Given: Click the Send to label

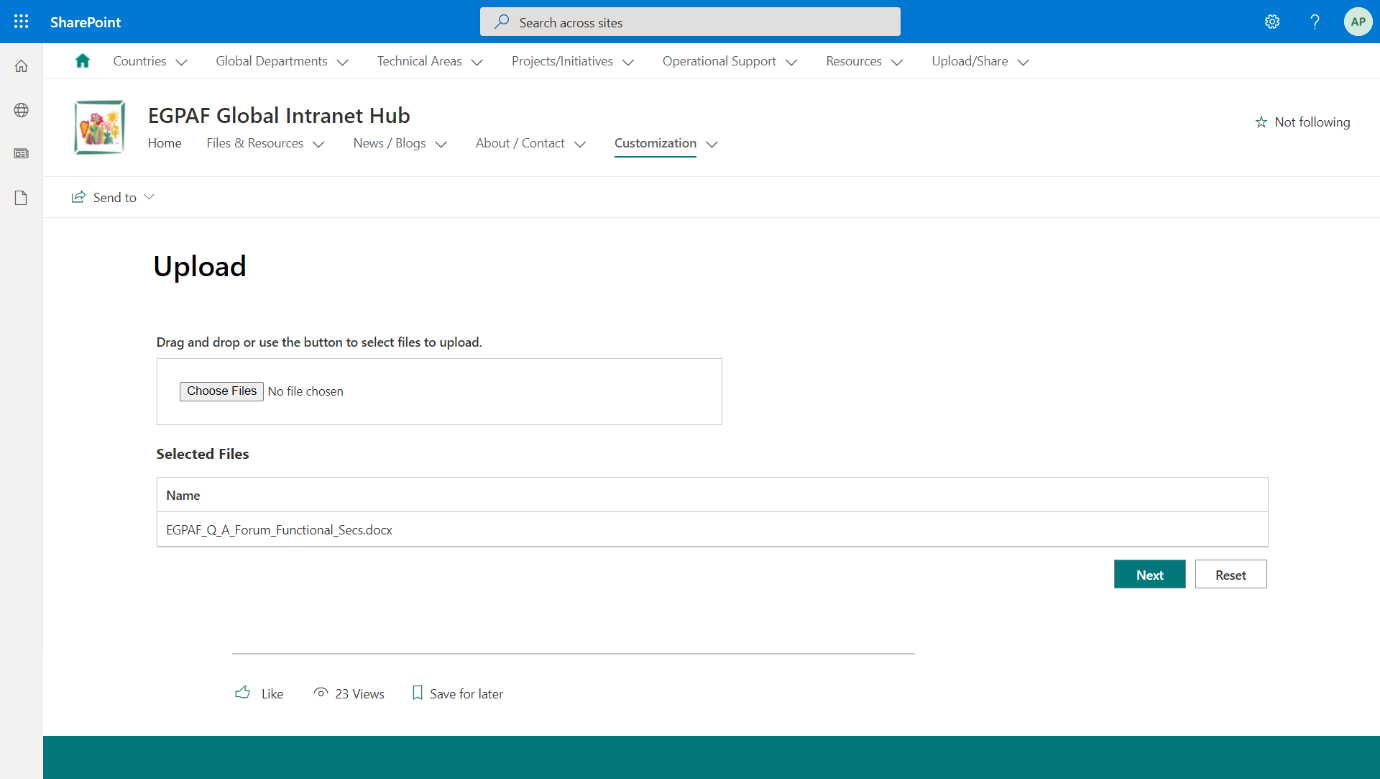Looking at the screenshot, I should pyautogui.click(x=115, y=197).
